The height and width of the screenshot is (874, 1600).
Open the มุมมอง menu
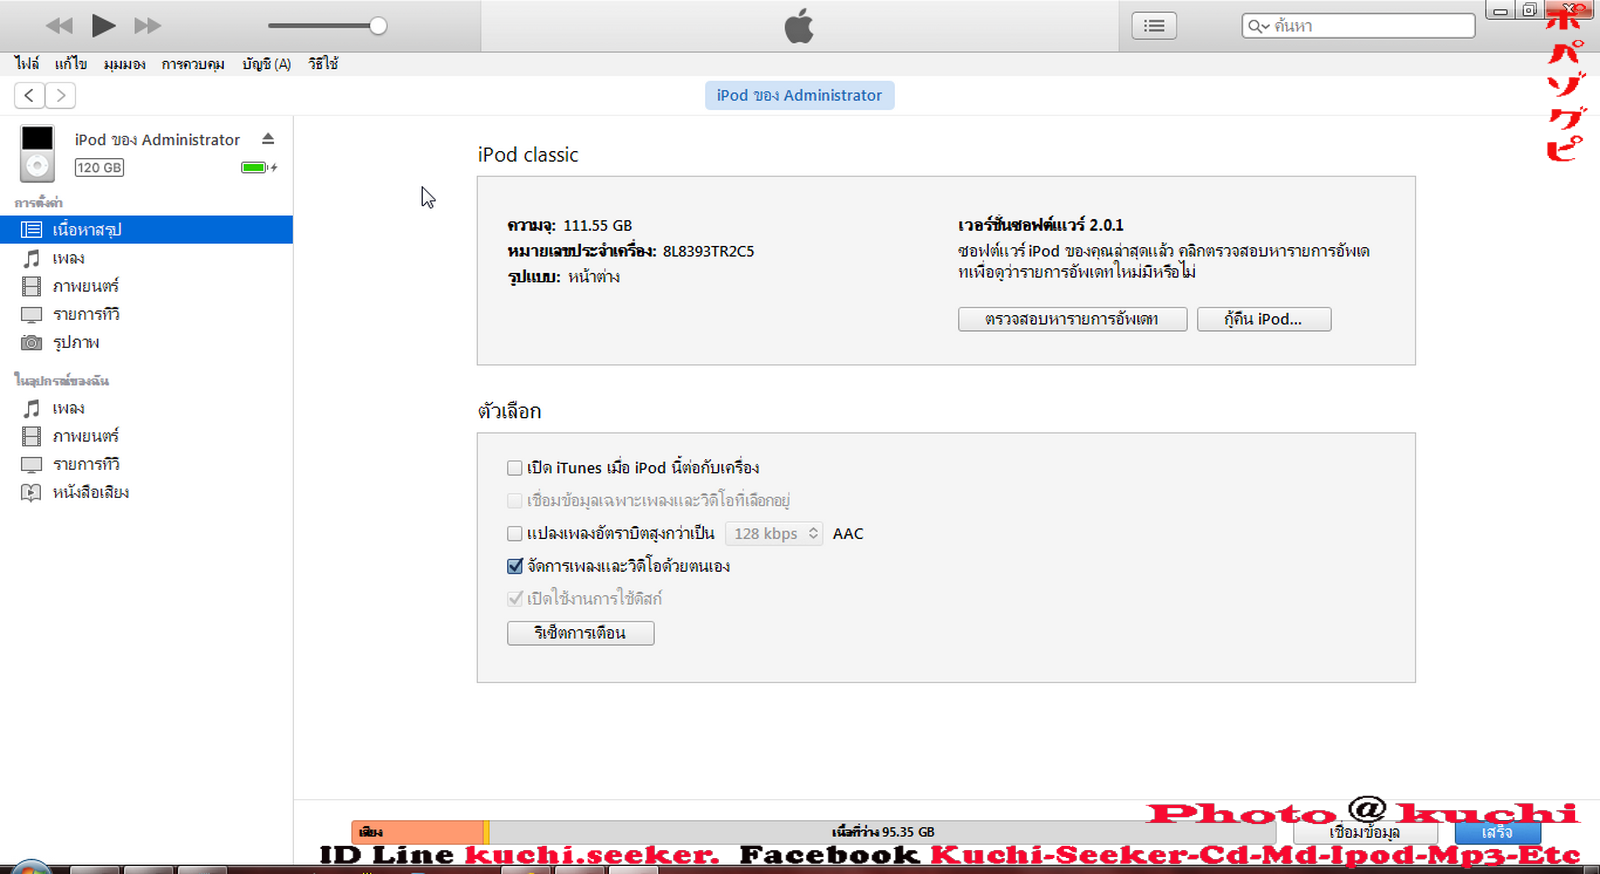coord(125,64)
